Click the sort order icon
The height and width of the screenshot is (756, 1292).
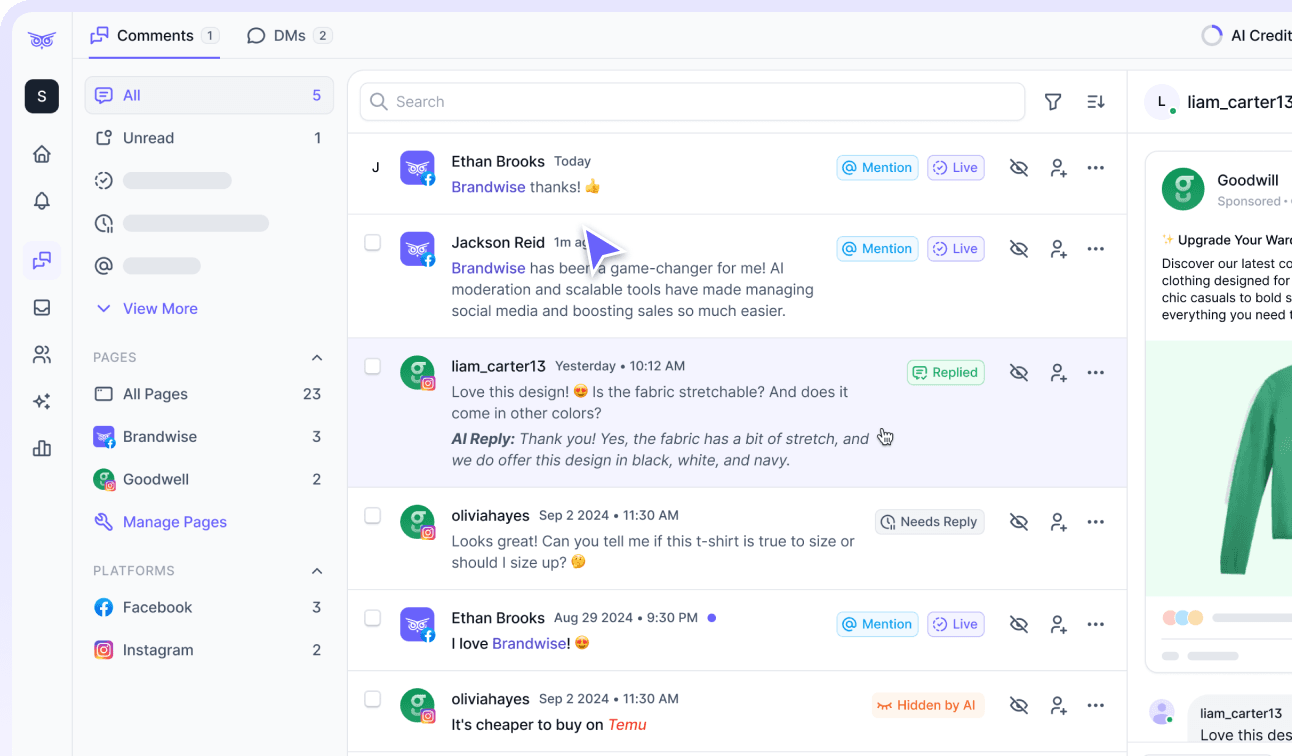(x=1096, y=102)
